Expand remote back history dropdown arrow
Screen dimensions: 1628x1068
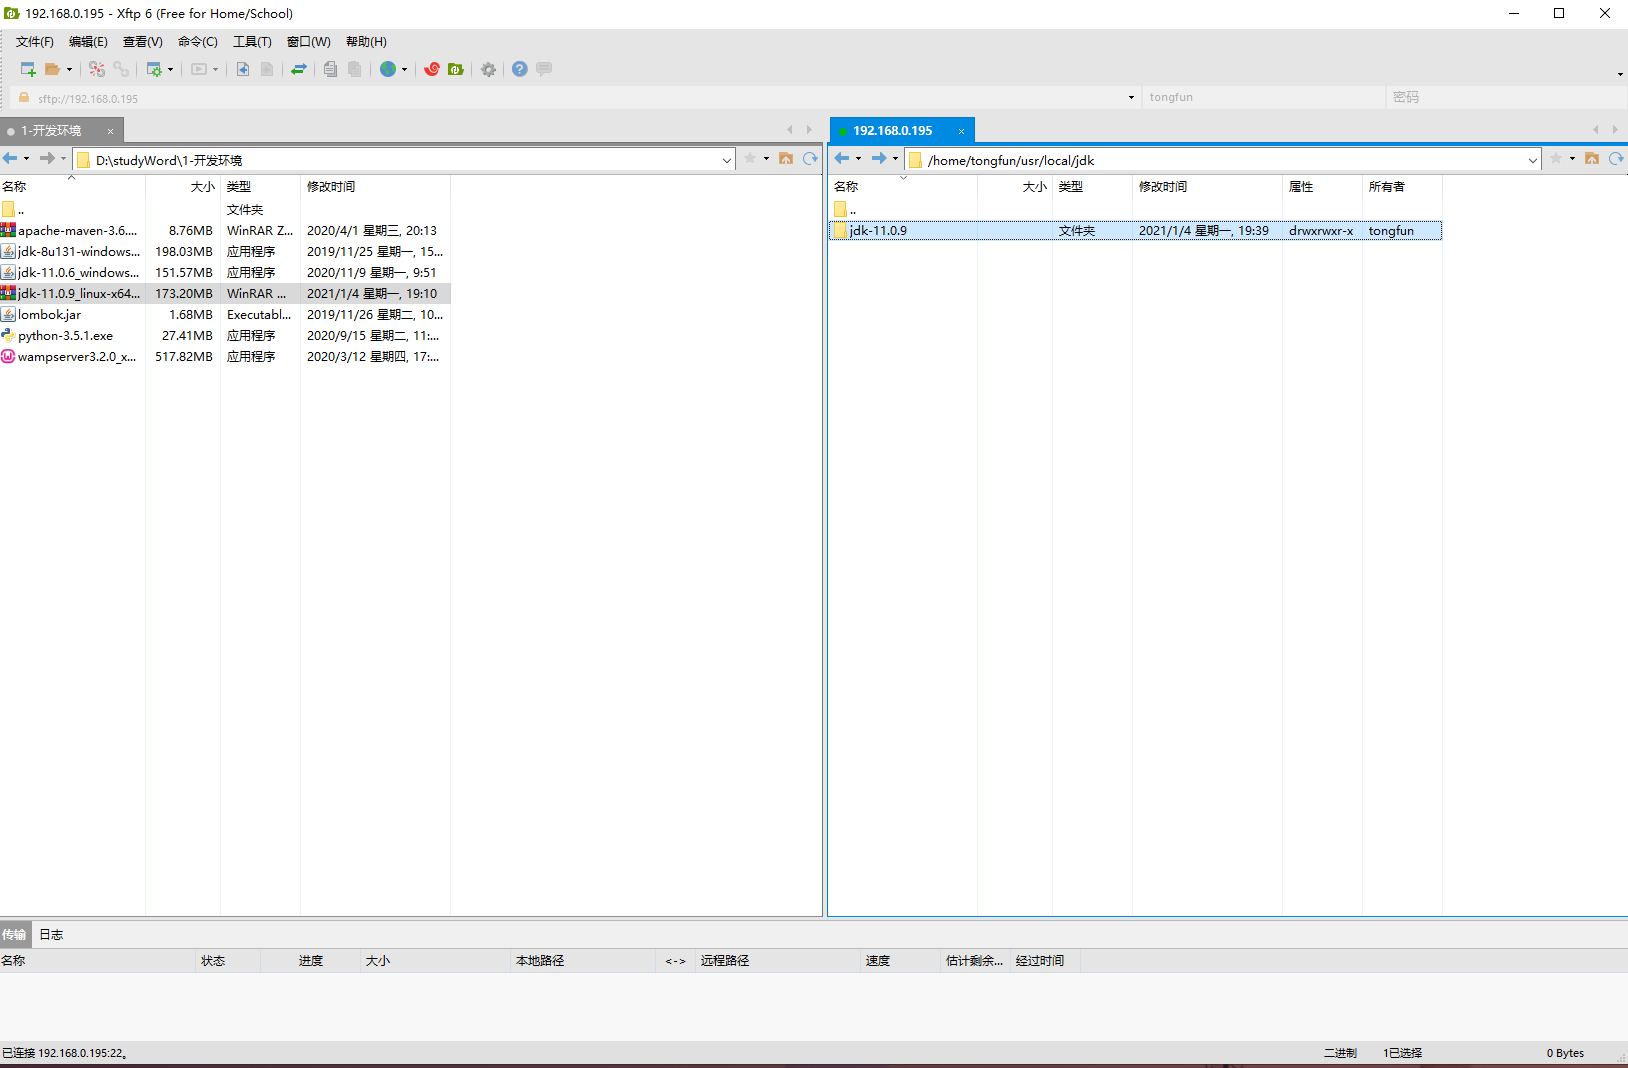tap(858, 159)
